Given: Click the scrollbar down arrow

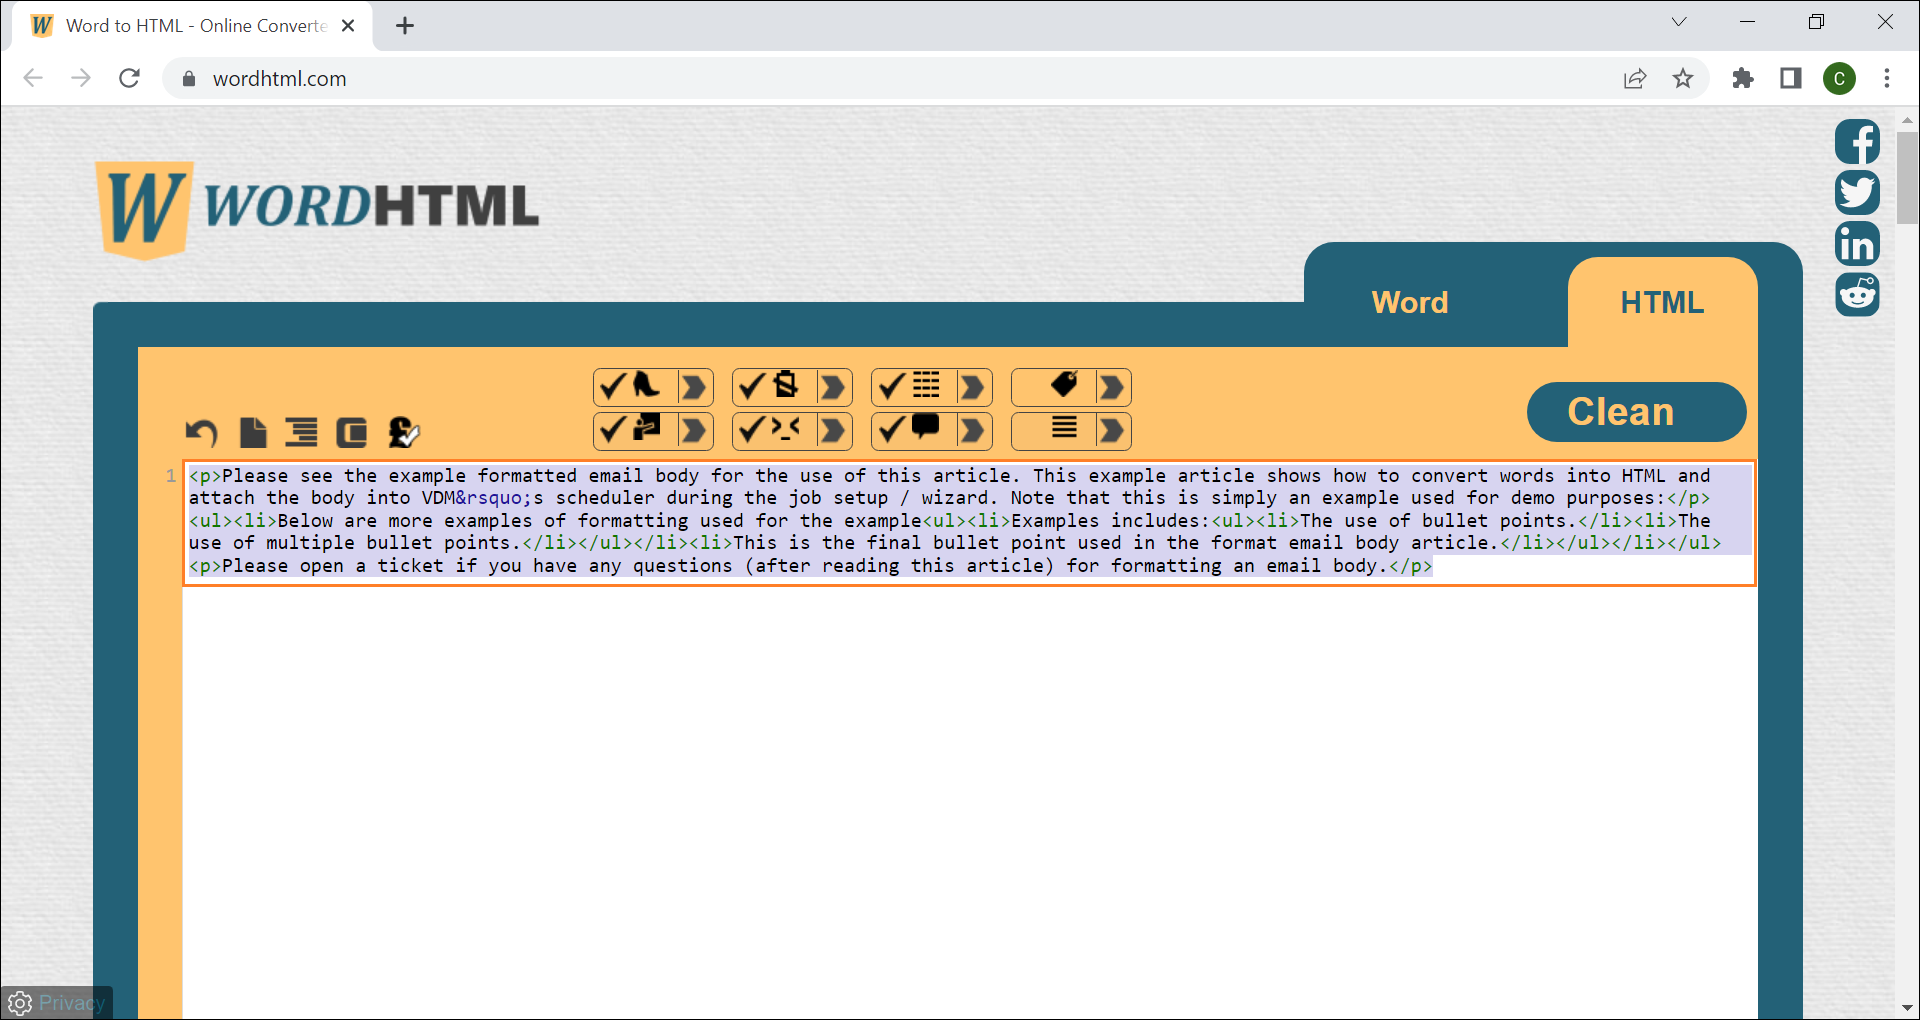Looking at the screenshot, I should point(1906,1008).
